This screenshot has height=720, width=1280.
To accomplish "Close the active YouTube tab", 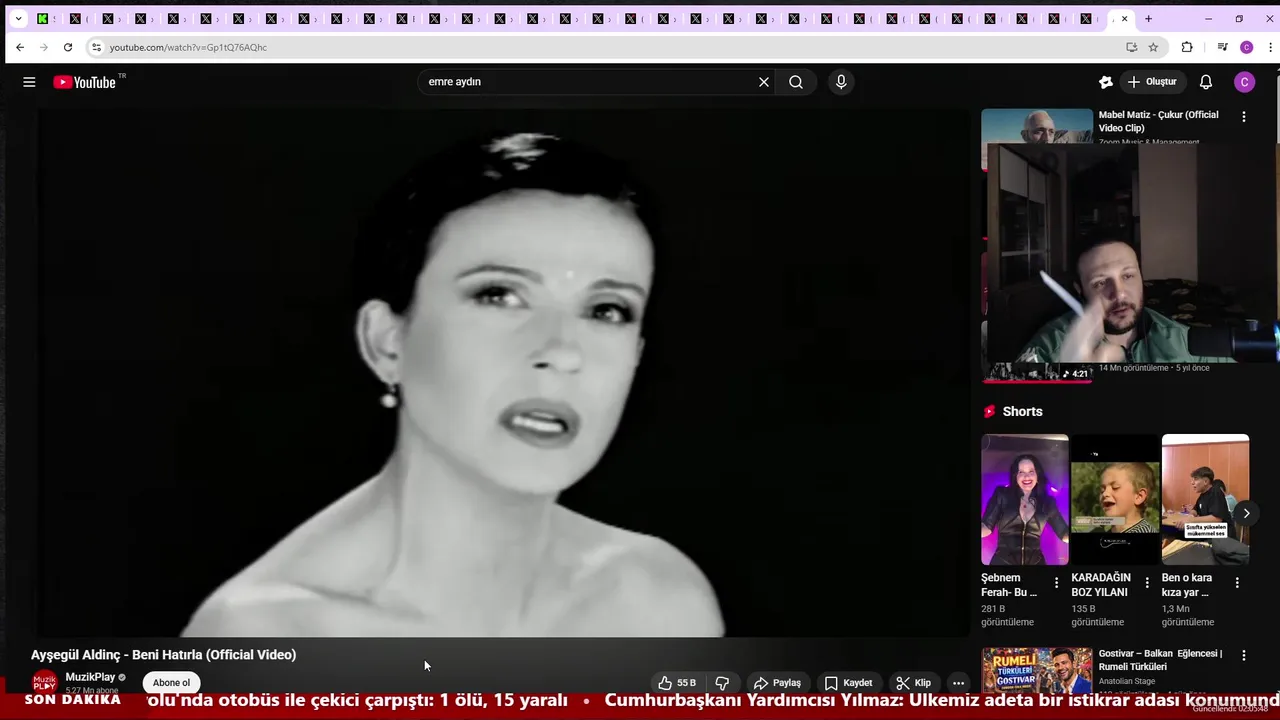I will point(1124,18).
